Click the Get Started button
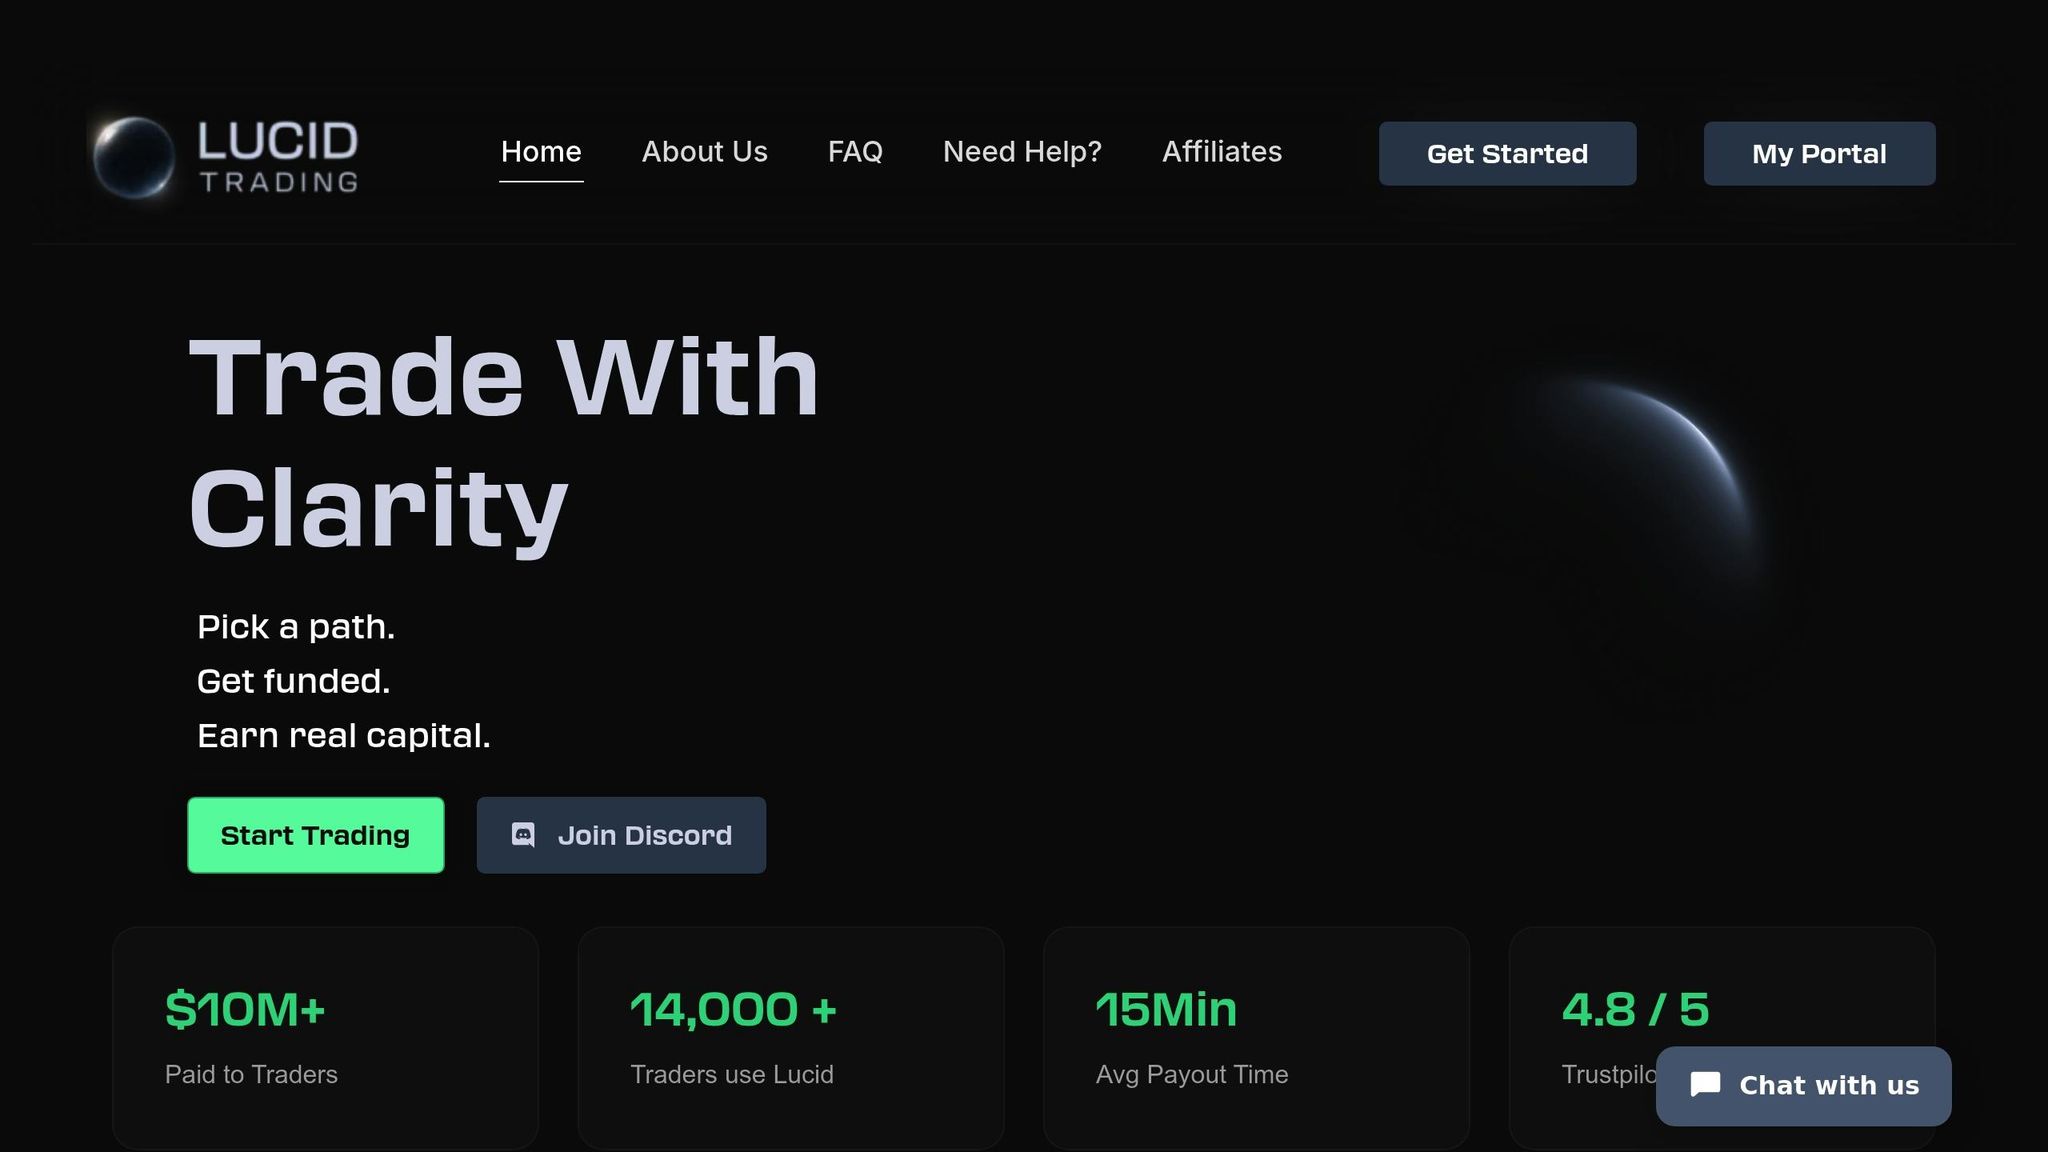 1507,153
